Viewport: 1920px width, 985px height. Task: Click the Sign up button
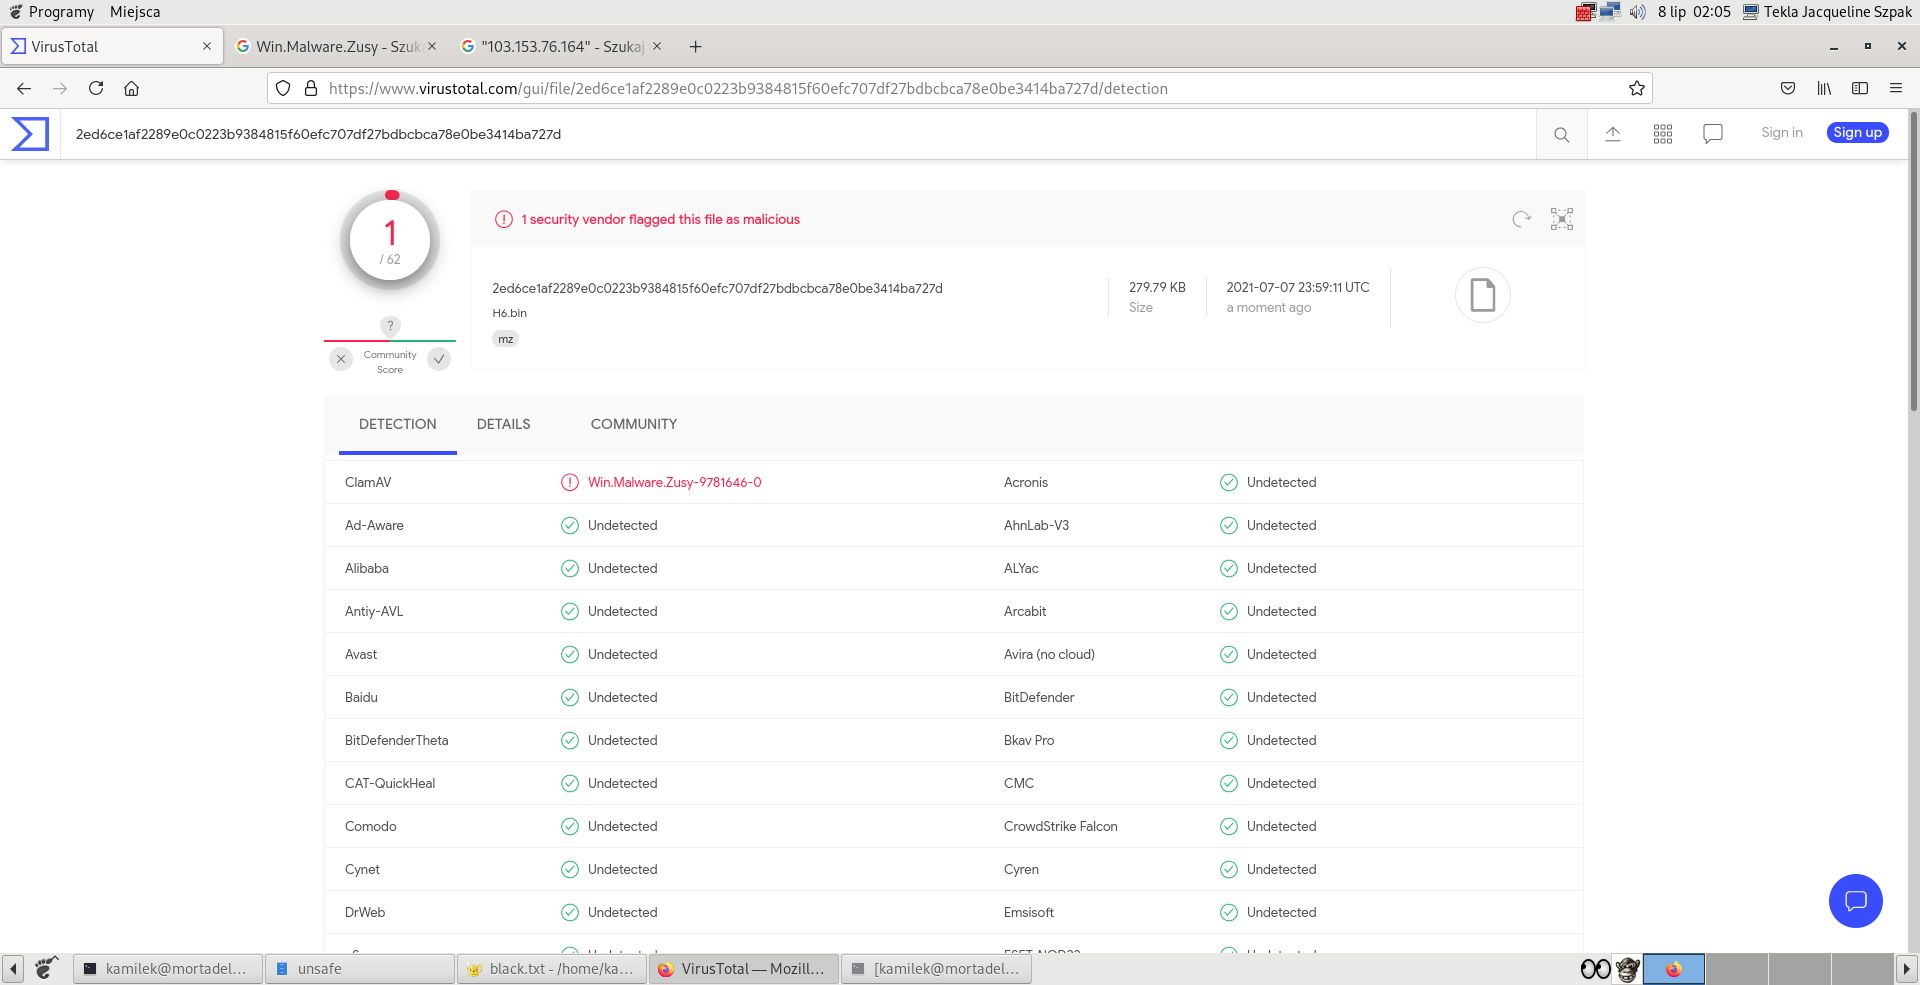pyautogui.click(x=1857, y=132)
